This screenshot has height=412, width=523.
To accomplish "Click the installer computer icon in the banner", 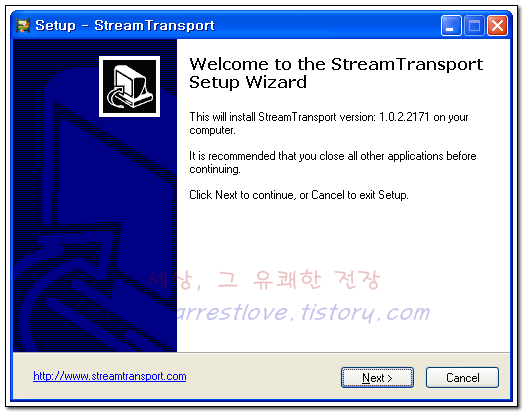I will (x=129, y=86).
